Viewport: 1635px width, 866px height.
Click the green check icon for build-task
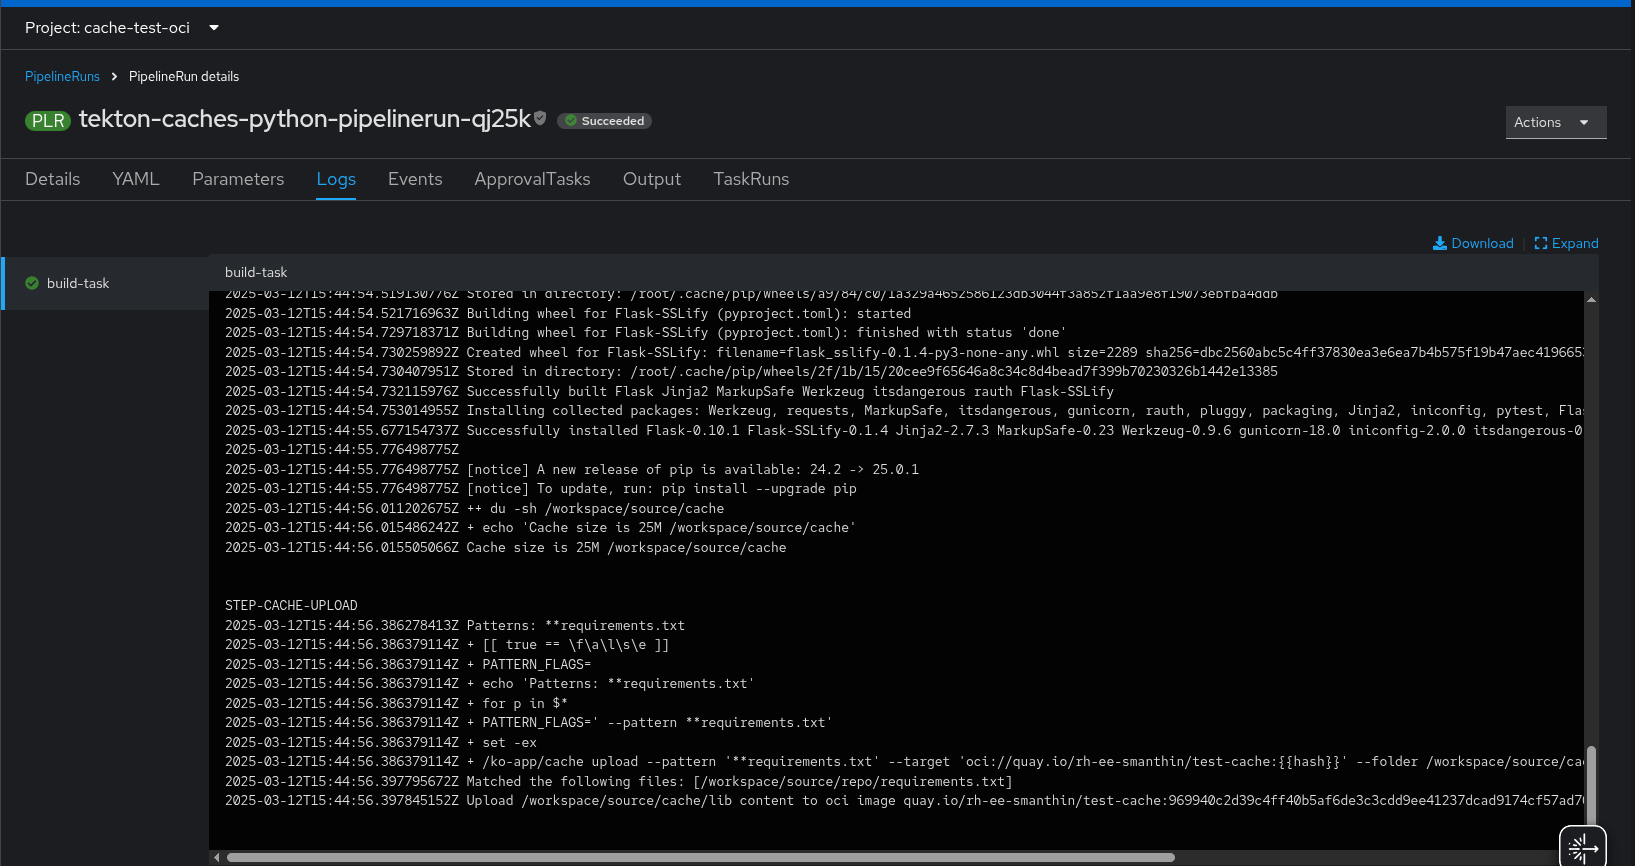click(32, 283)
